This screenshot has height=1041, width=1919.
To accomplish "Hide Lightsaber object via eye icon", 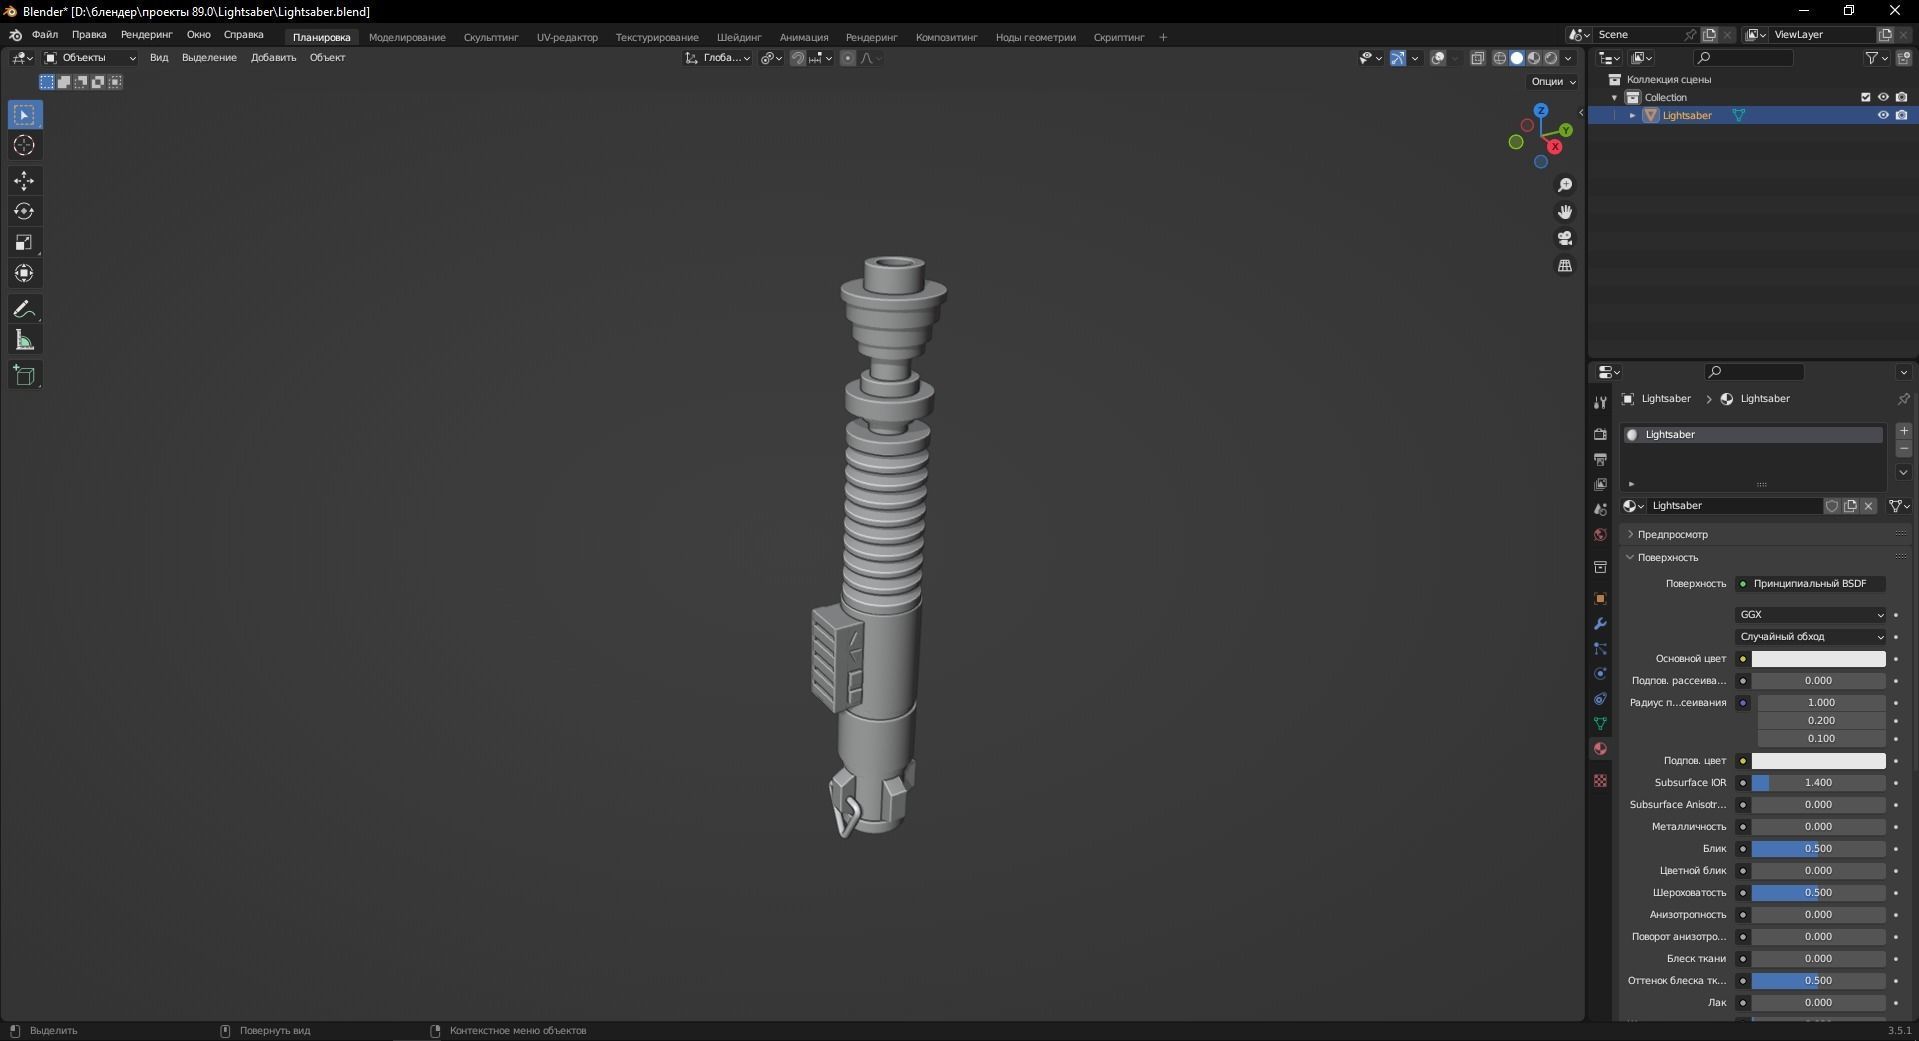I will (1883, 115).
